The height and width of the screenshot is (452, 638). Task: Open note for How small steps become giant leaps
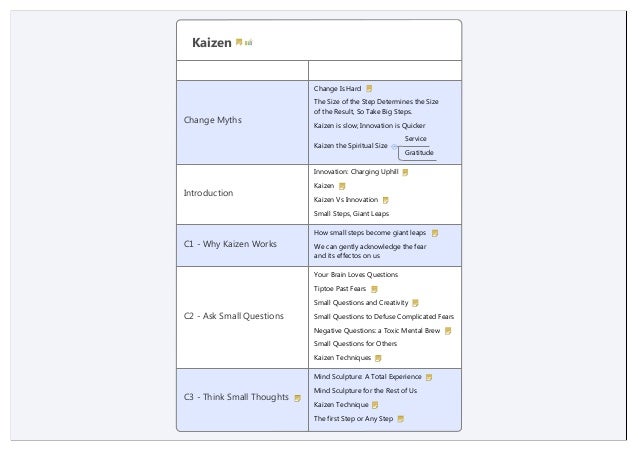(x=435, y=233)
